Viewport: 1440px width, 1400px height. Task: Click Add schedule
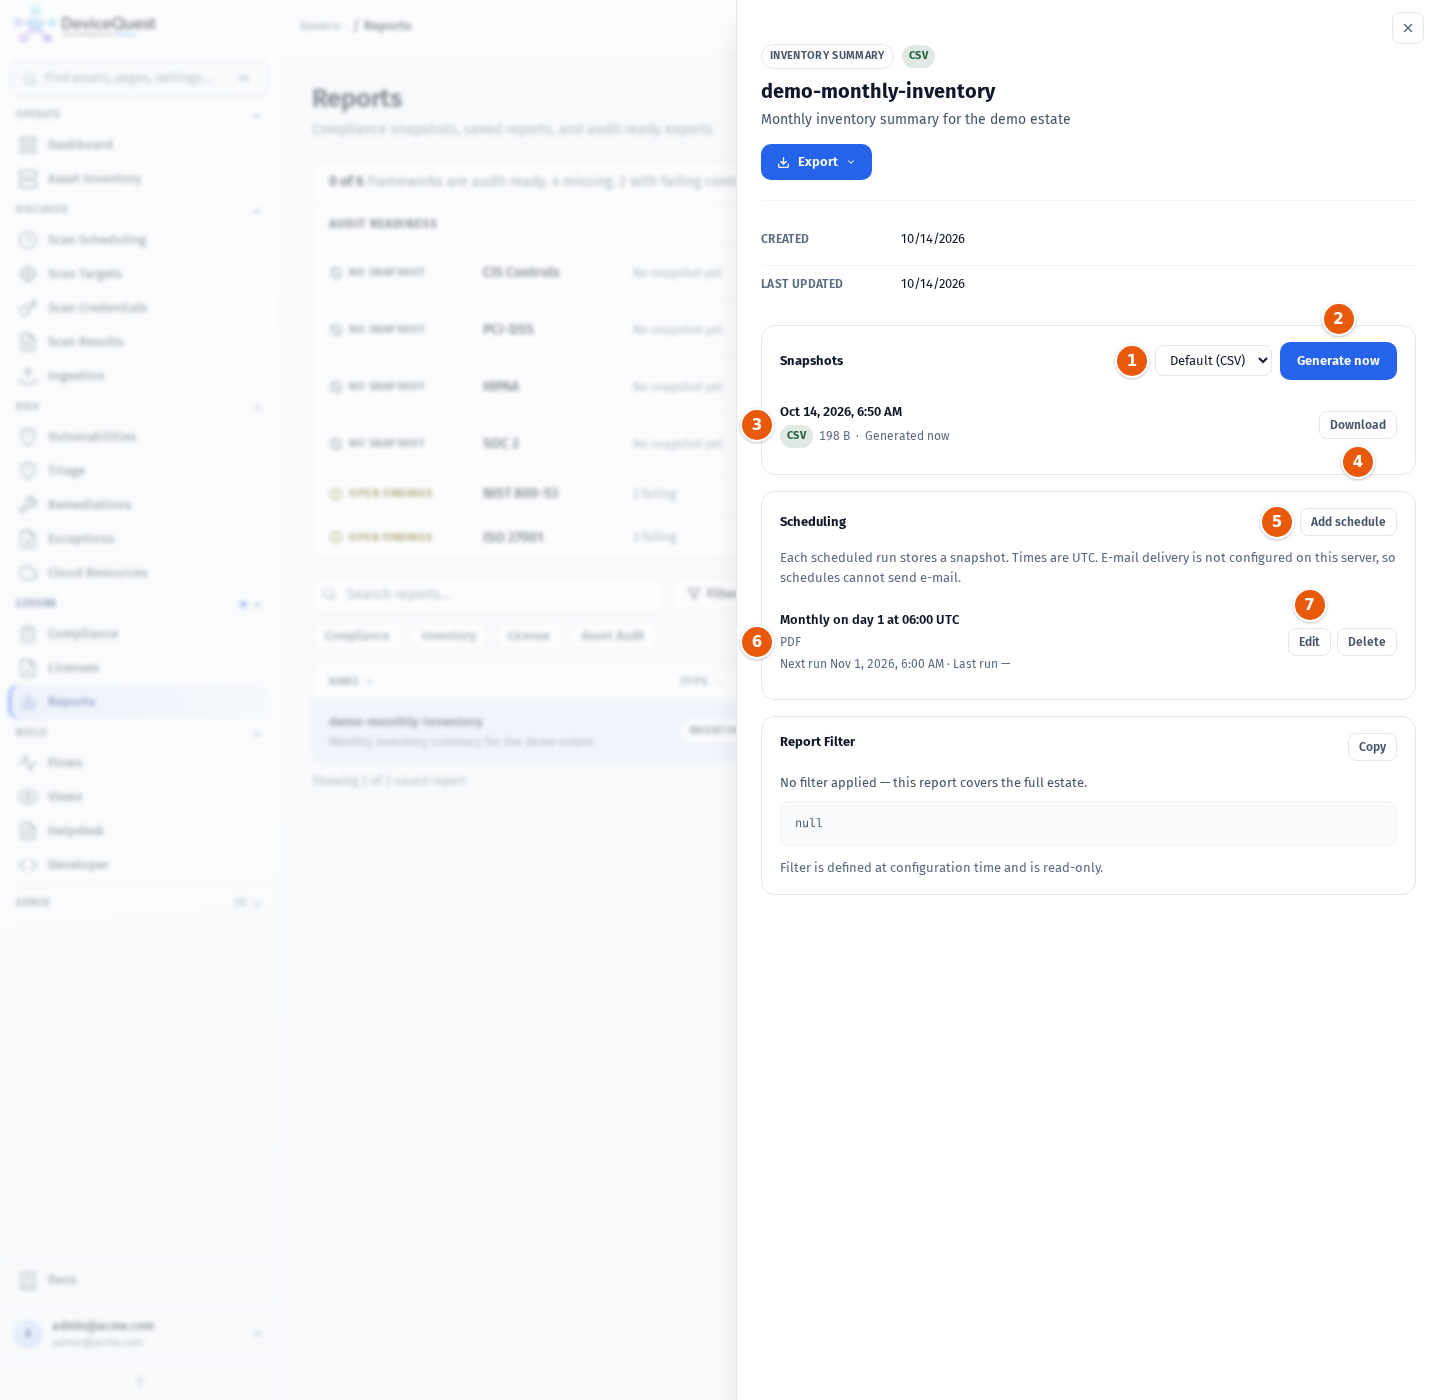coord(1348,522)
